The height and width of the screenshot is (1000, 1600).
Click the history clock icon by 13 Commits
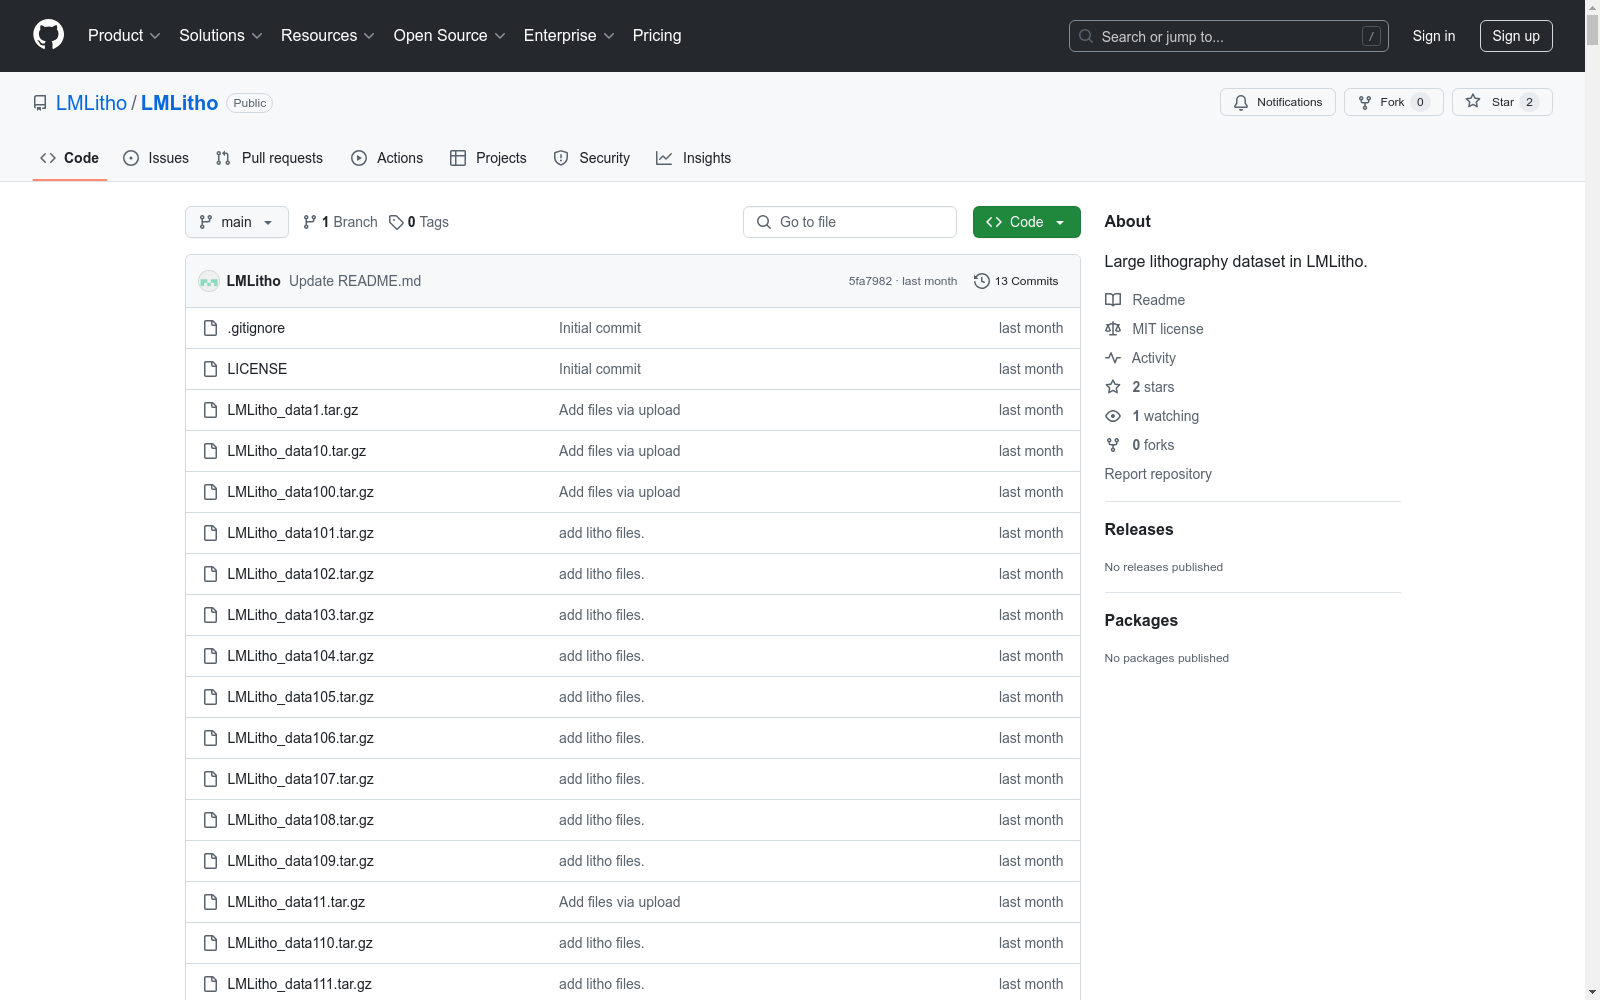point(982,281)
